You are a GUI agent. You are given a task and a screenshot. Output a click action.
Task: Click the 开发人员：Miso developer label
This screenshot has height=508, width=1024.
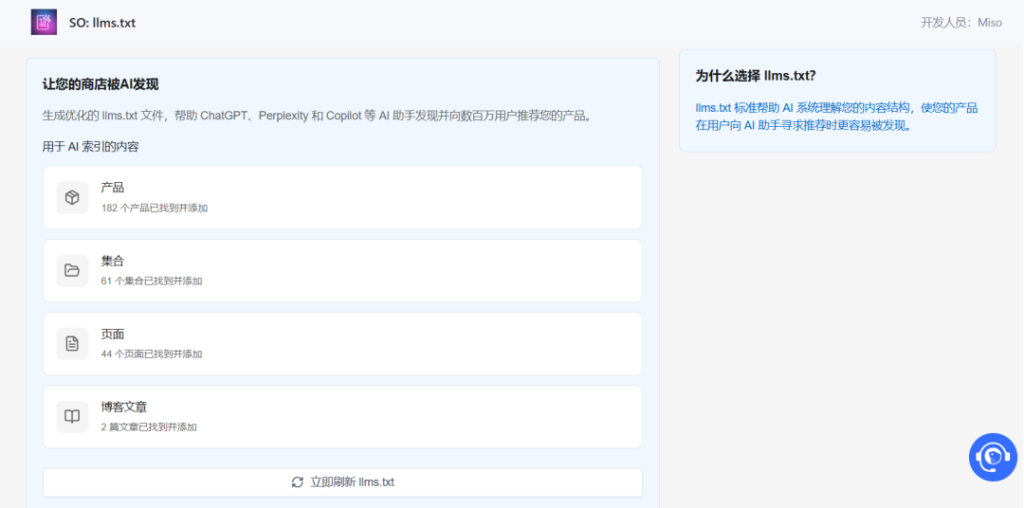[x=961, y=23]
